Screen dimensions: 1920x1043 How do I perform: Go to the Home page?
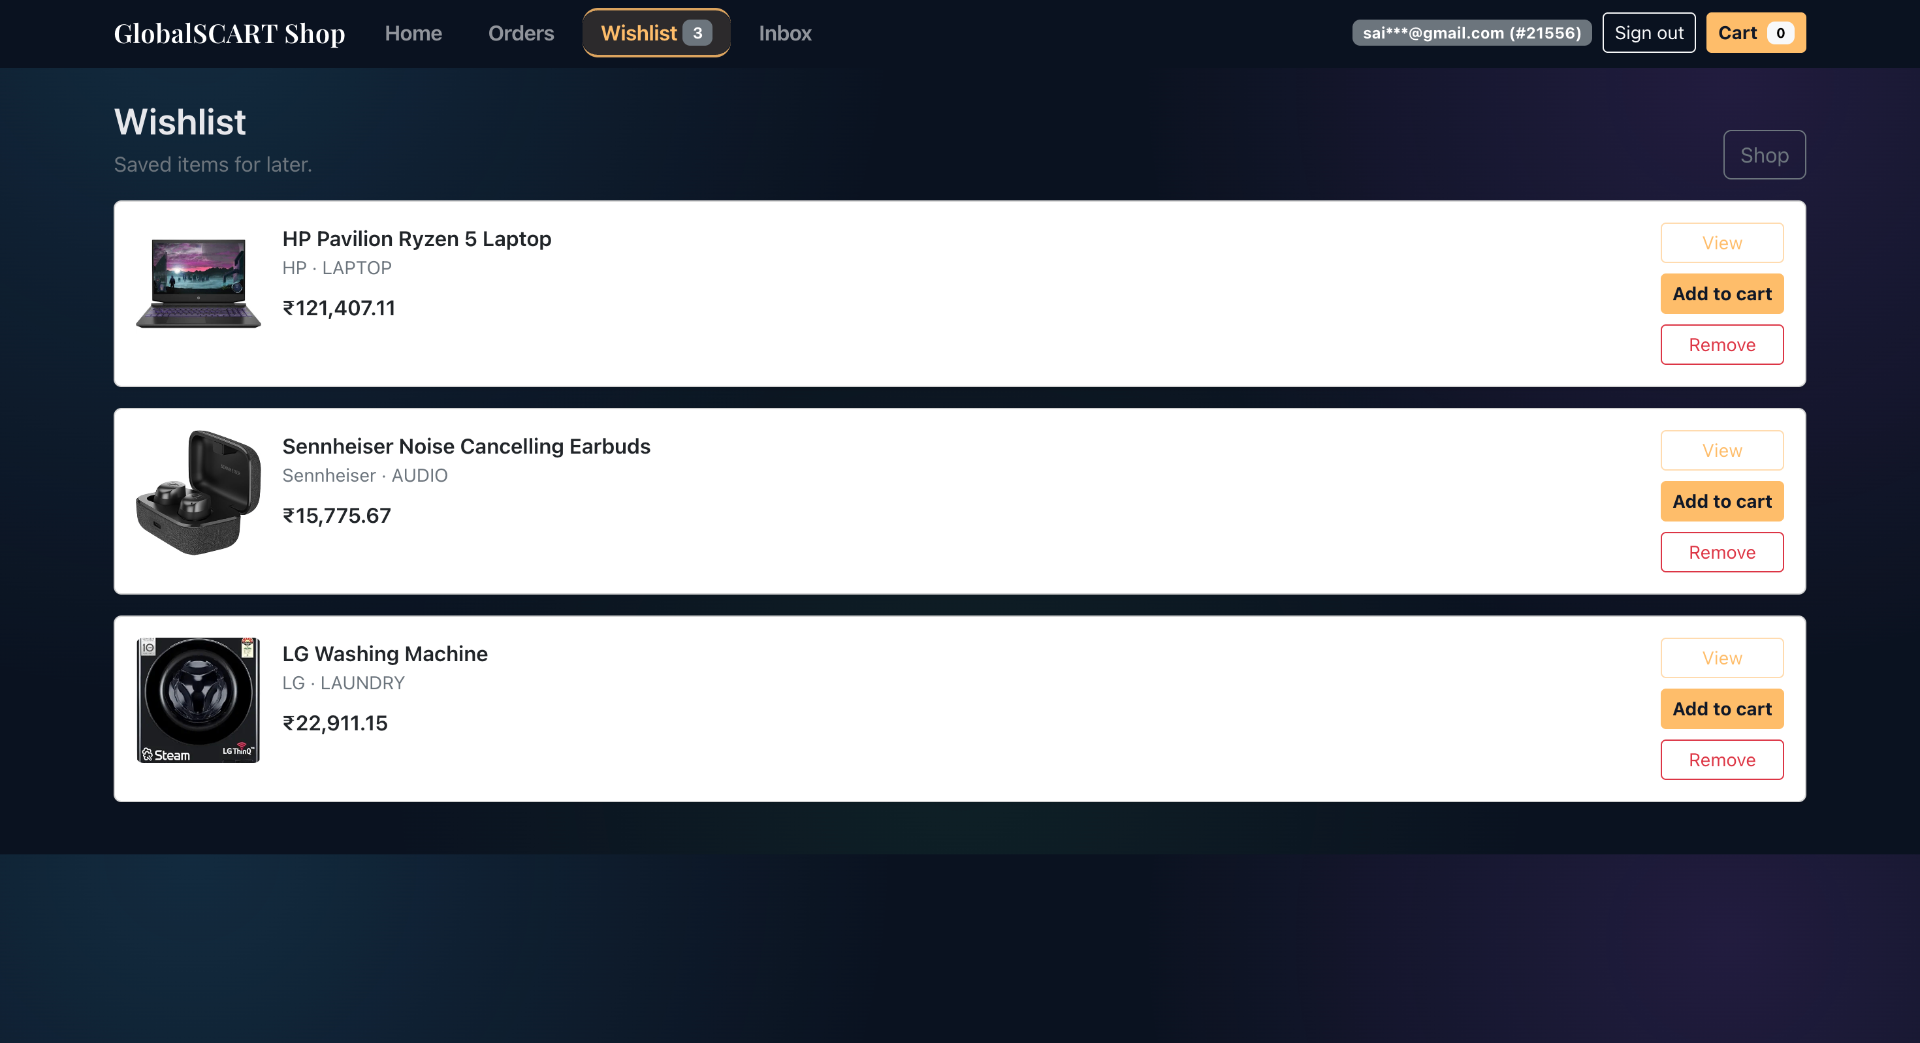coord(413,33)
